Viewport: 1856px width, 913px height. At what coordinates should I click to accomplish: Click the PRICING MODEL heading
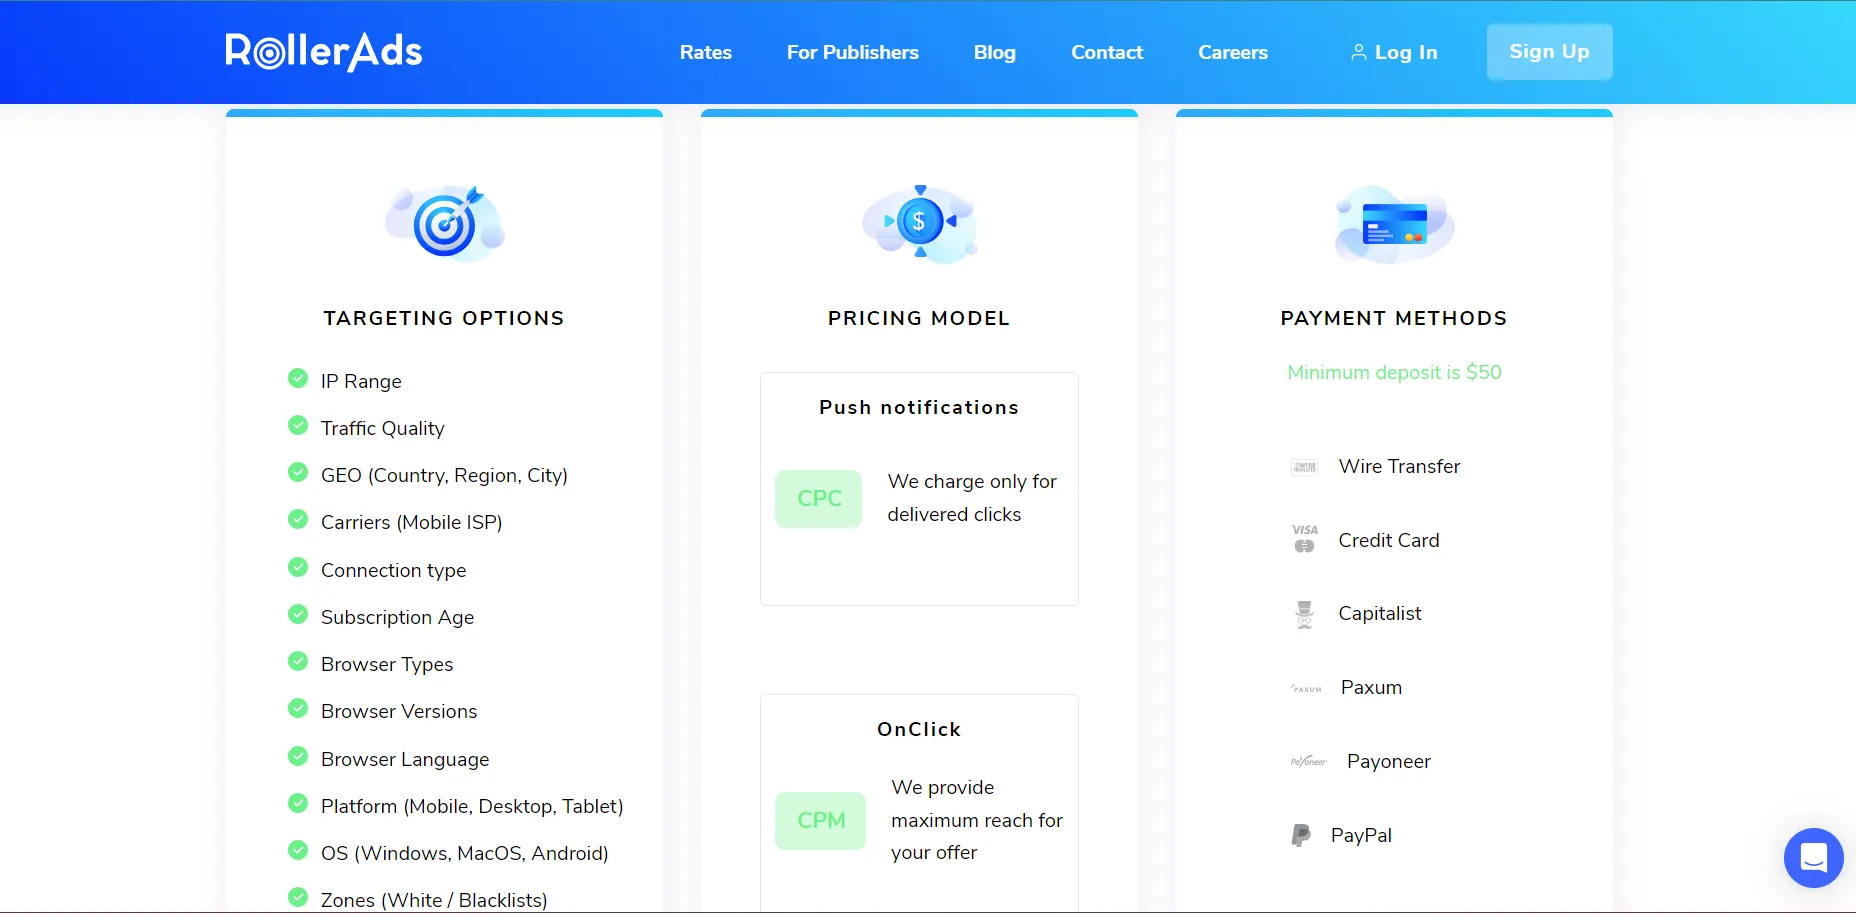coord(919,318)
